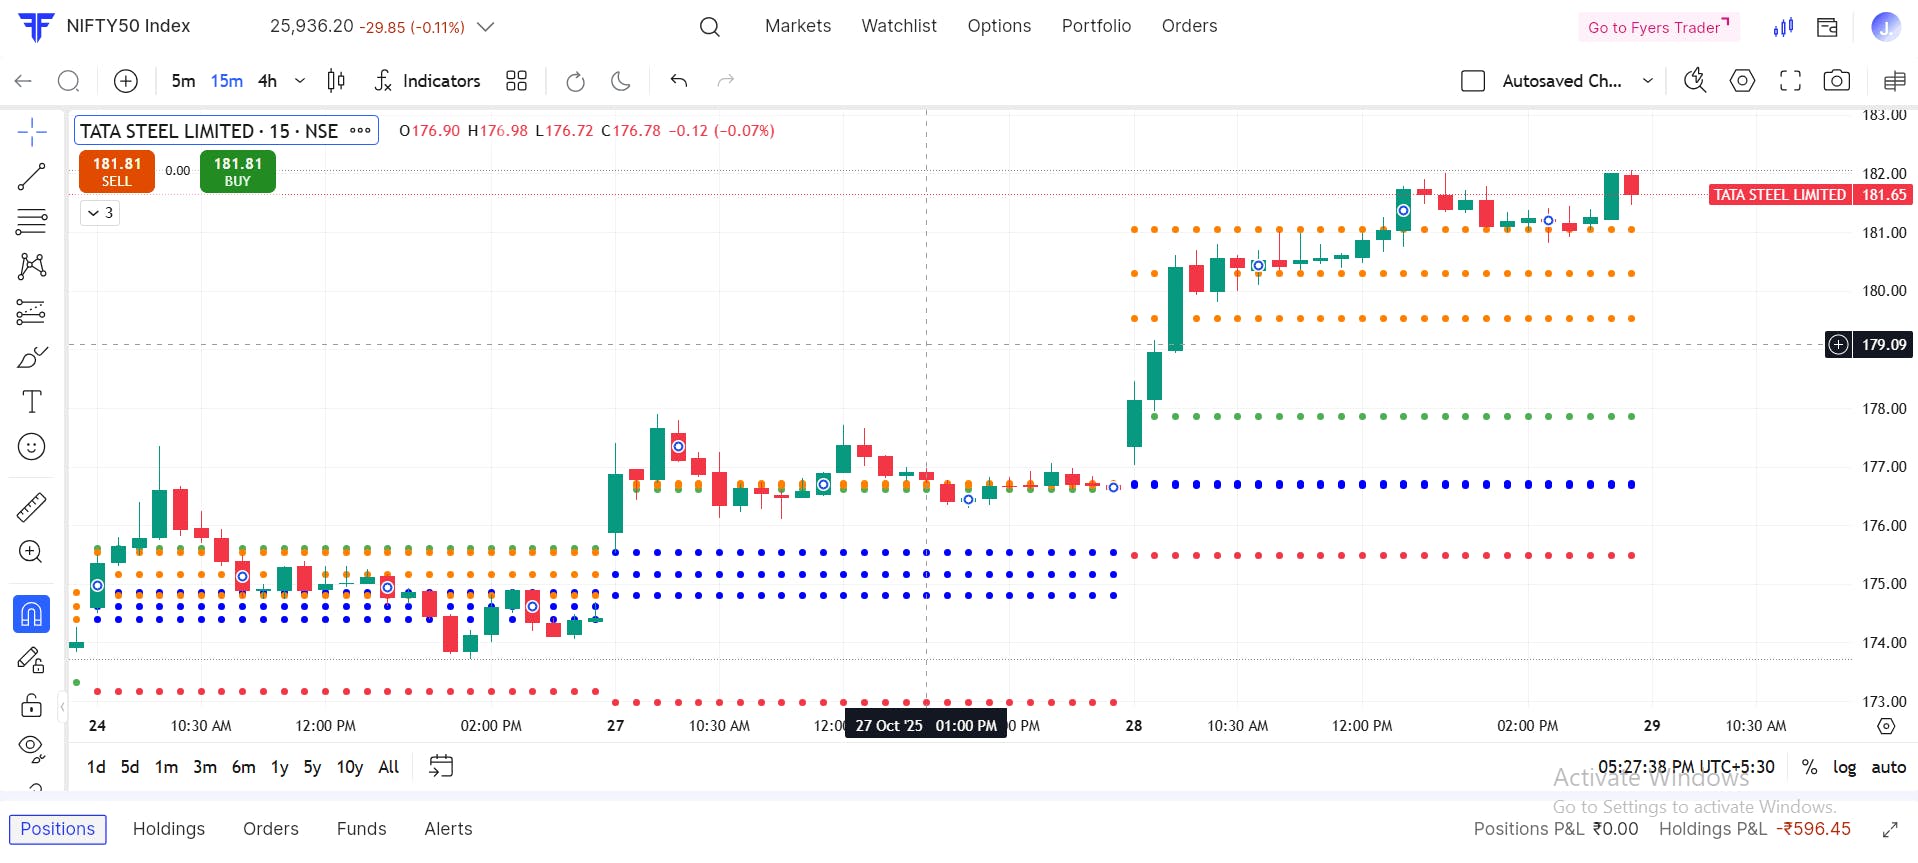Switch to the Funds tab
The width and height of the screenshot is (1918, 863).
361,829
